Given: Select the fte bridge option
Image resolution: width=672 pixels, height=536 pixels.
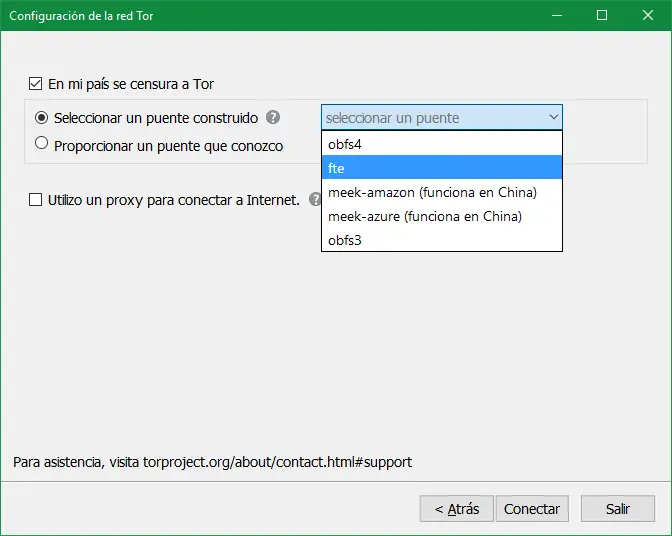Looking at the screenshot, I should (x=442, y=168).
